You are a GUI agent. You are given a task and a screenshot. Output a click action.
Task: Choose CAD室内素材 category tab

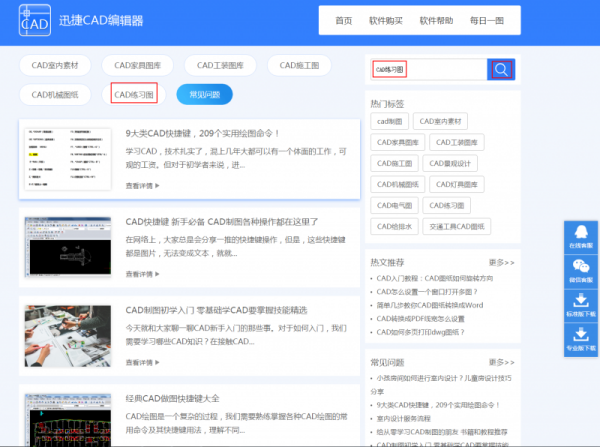(x=55, y=65)
